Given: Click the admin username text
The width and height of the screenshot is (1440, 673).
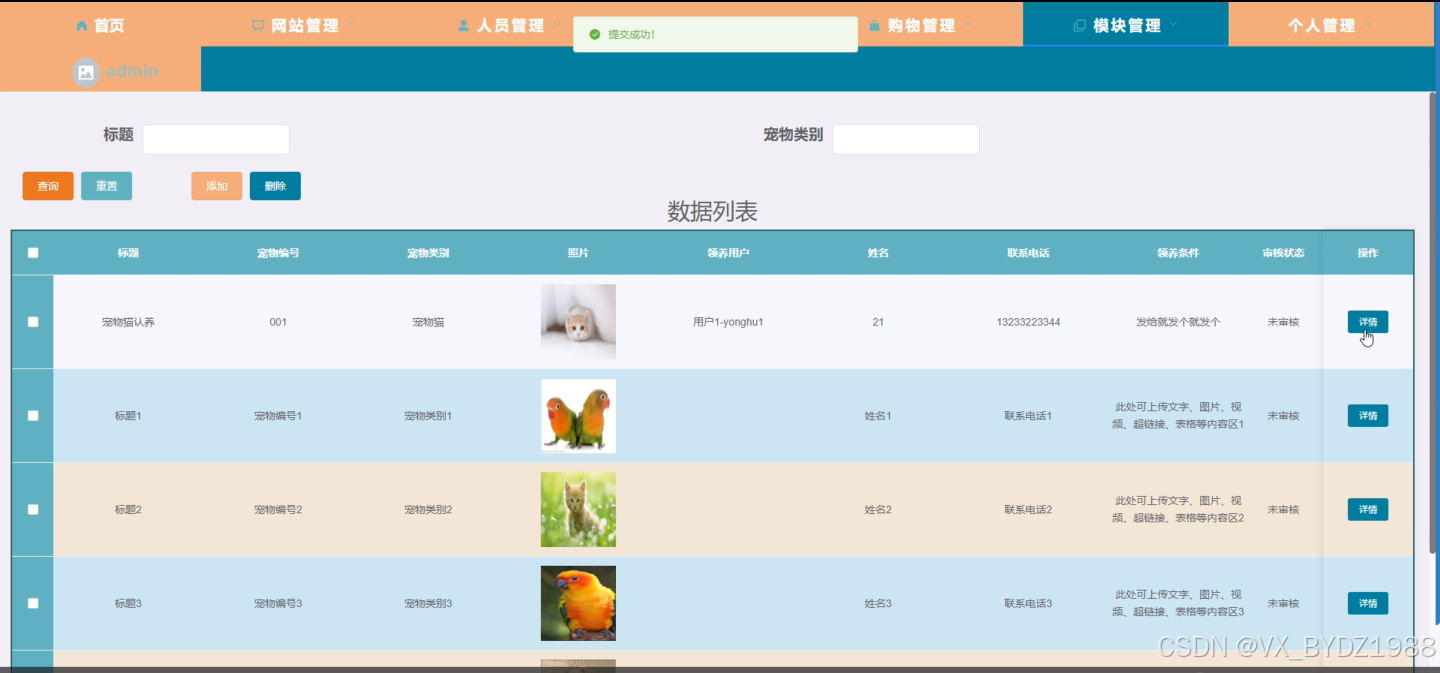Looking at the screenshot, I should [131, 72].
